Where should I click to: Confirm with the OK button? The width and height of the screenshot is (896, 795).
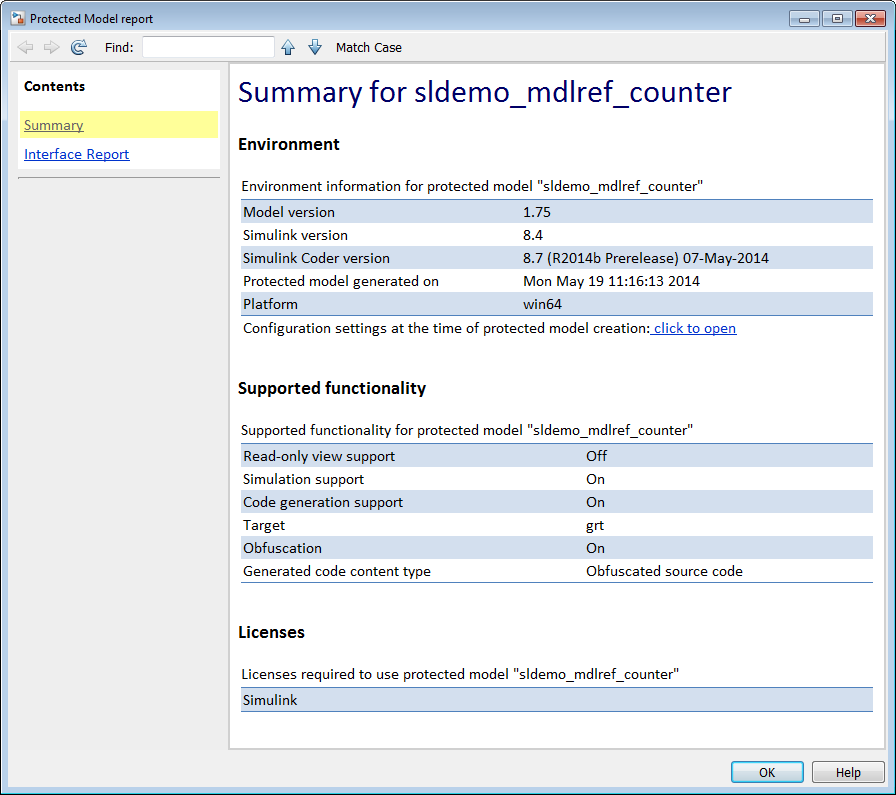pos(767,772)
